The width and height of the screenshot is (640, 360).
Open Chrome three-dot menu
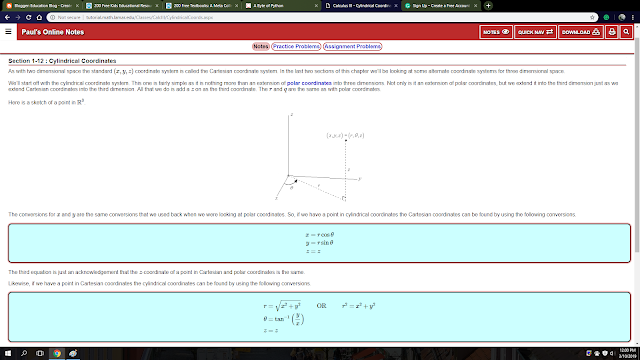pyautogui.click(x=633, y=18)
